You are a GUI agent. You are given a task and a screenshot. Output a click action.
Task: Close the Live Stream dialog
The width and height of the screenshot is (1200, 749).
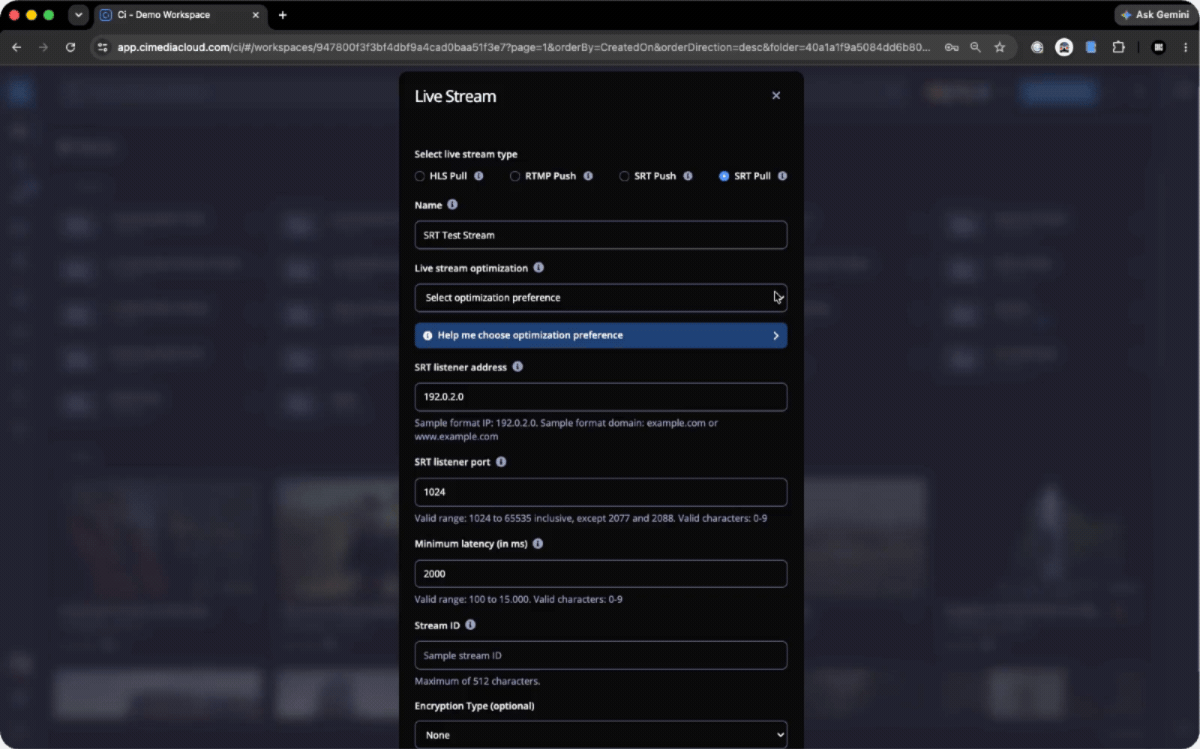(x=776, y=96)
